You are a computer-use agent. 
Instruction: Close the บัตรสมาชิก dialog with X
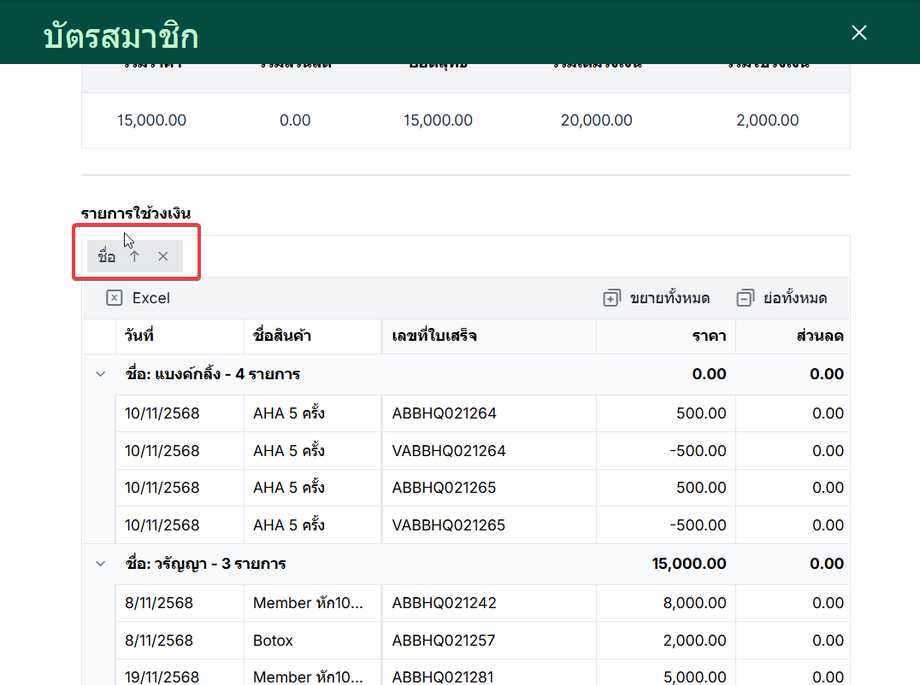click(858, 33)
